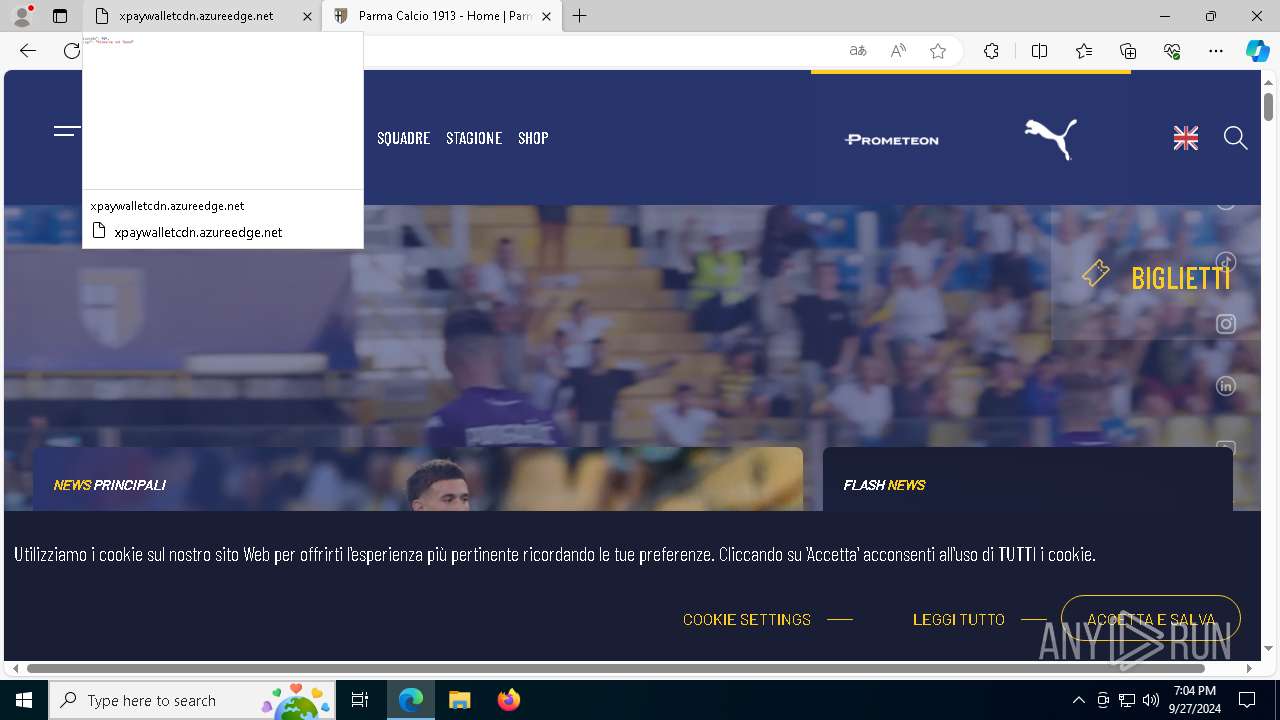This screenshot has width=1280, height=720.
Task: Open the browser extensions icon
Action: pos(991,51)
